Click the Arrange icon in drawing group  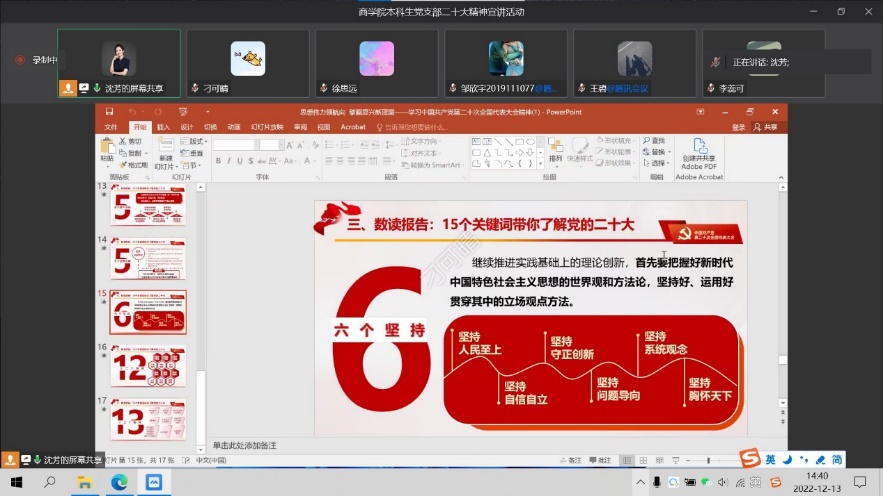click(x=555, y=150)
